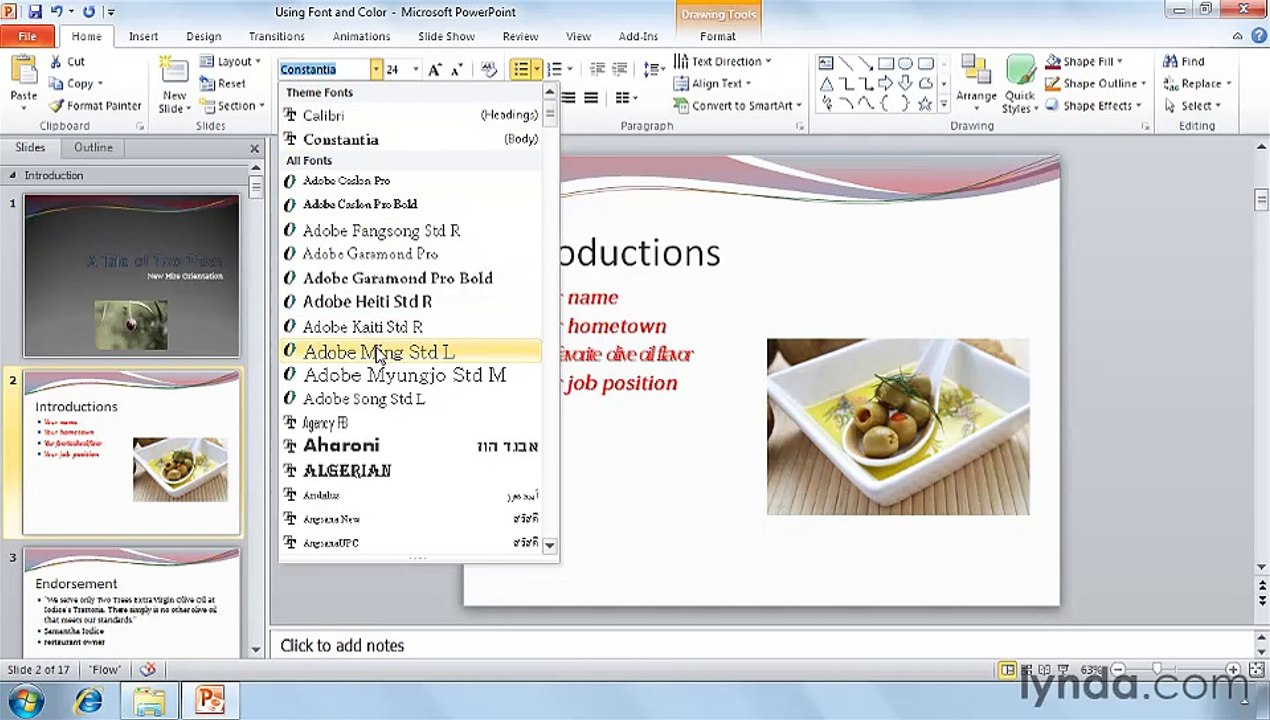Image resolution: width=1270 pixels, height=720 pixels.
Task: Choose the Algerian font from list
Action: pos(410,470)
